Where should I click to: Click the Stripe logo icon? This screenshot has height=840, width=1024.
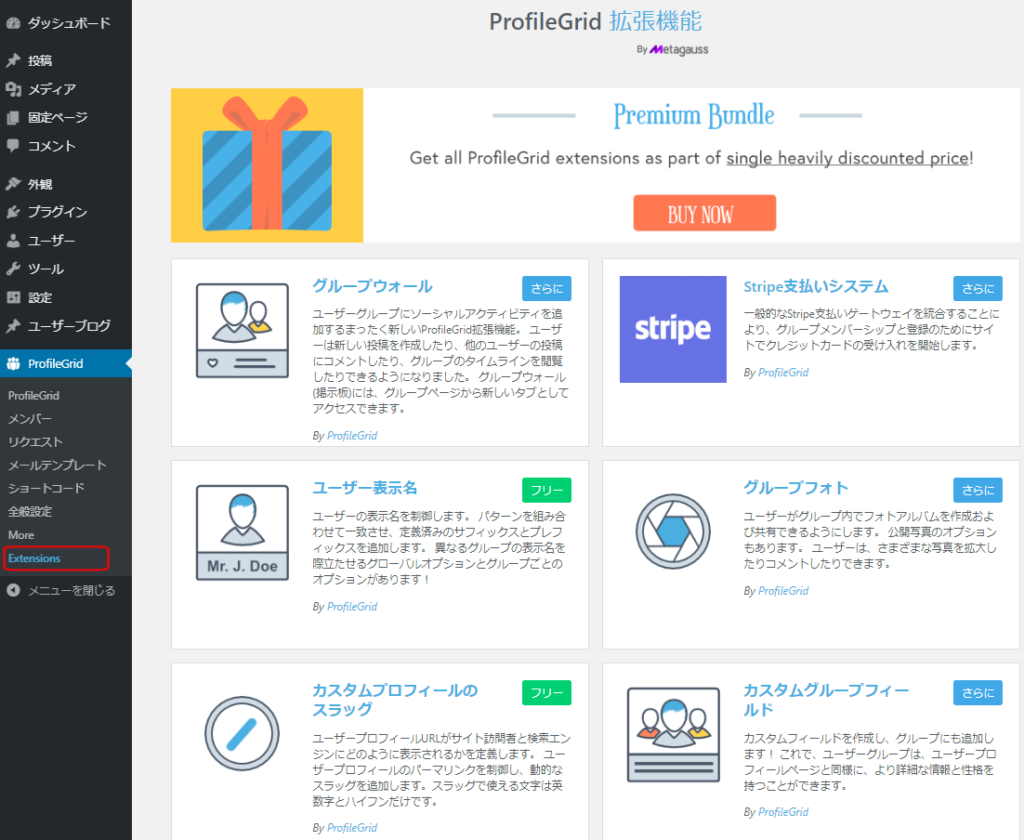click(x=673, y=329)
